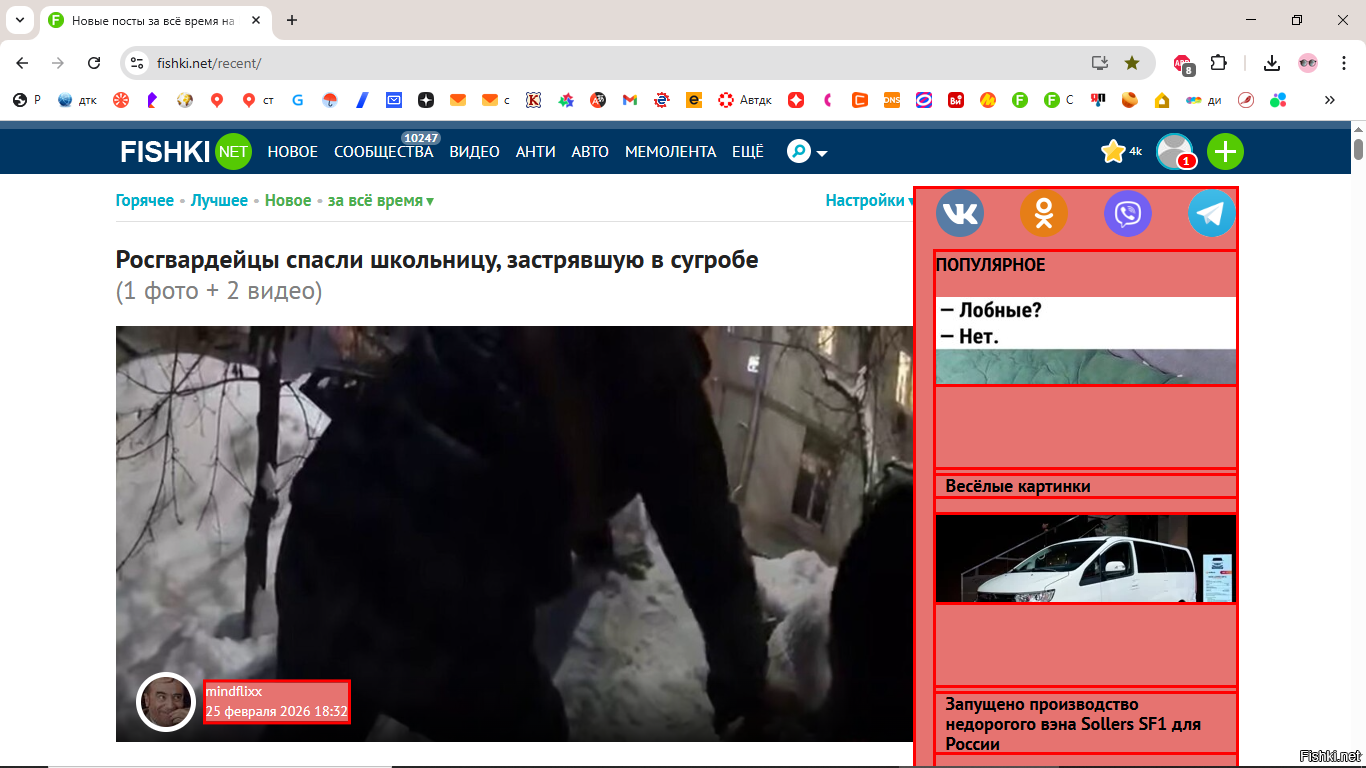The height and width of the screenshot is (768, 1366).
Task: Open the Chrome three-dot menu
Action: pyautogui.click(x=1344, y=63)
